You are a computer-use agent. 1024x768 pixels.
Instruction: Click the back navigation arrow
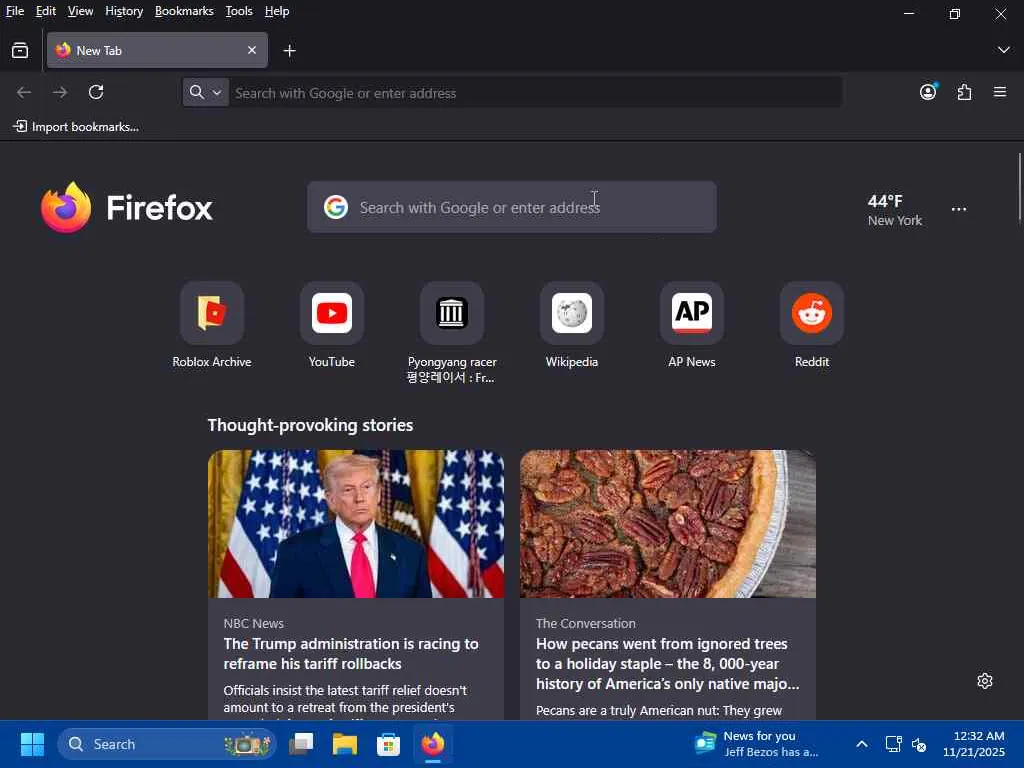point(24,92)
